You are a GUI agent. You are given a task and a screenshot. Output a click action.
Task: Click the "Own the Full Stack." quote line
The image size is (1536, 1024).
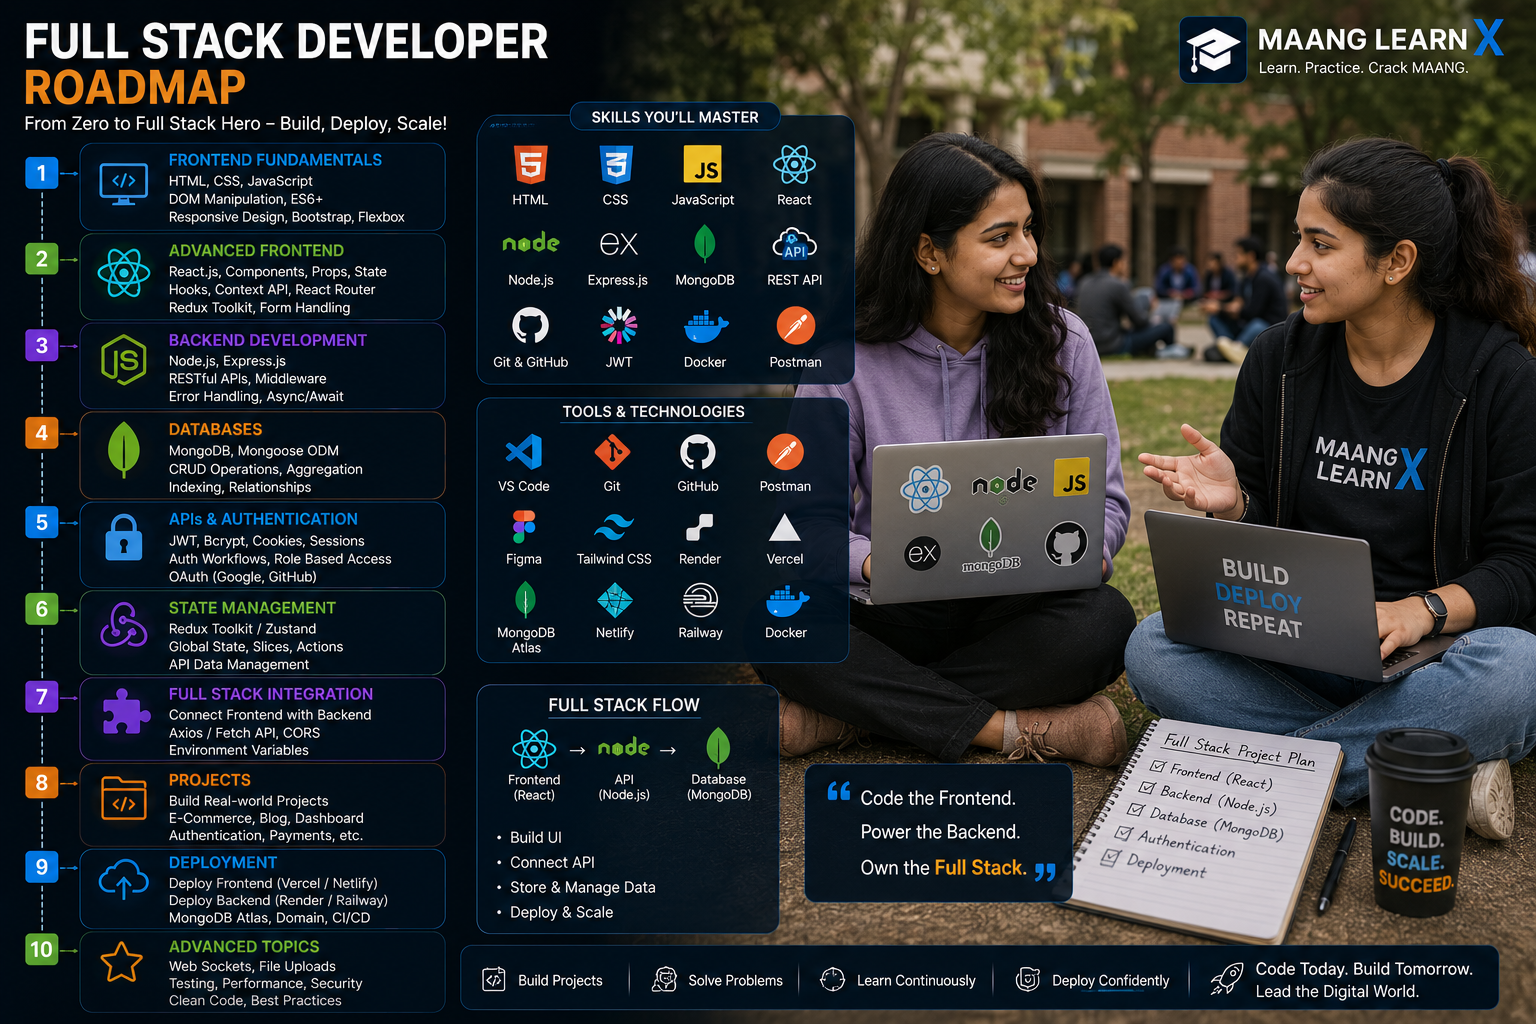(x=943, y=868)
